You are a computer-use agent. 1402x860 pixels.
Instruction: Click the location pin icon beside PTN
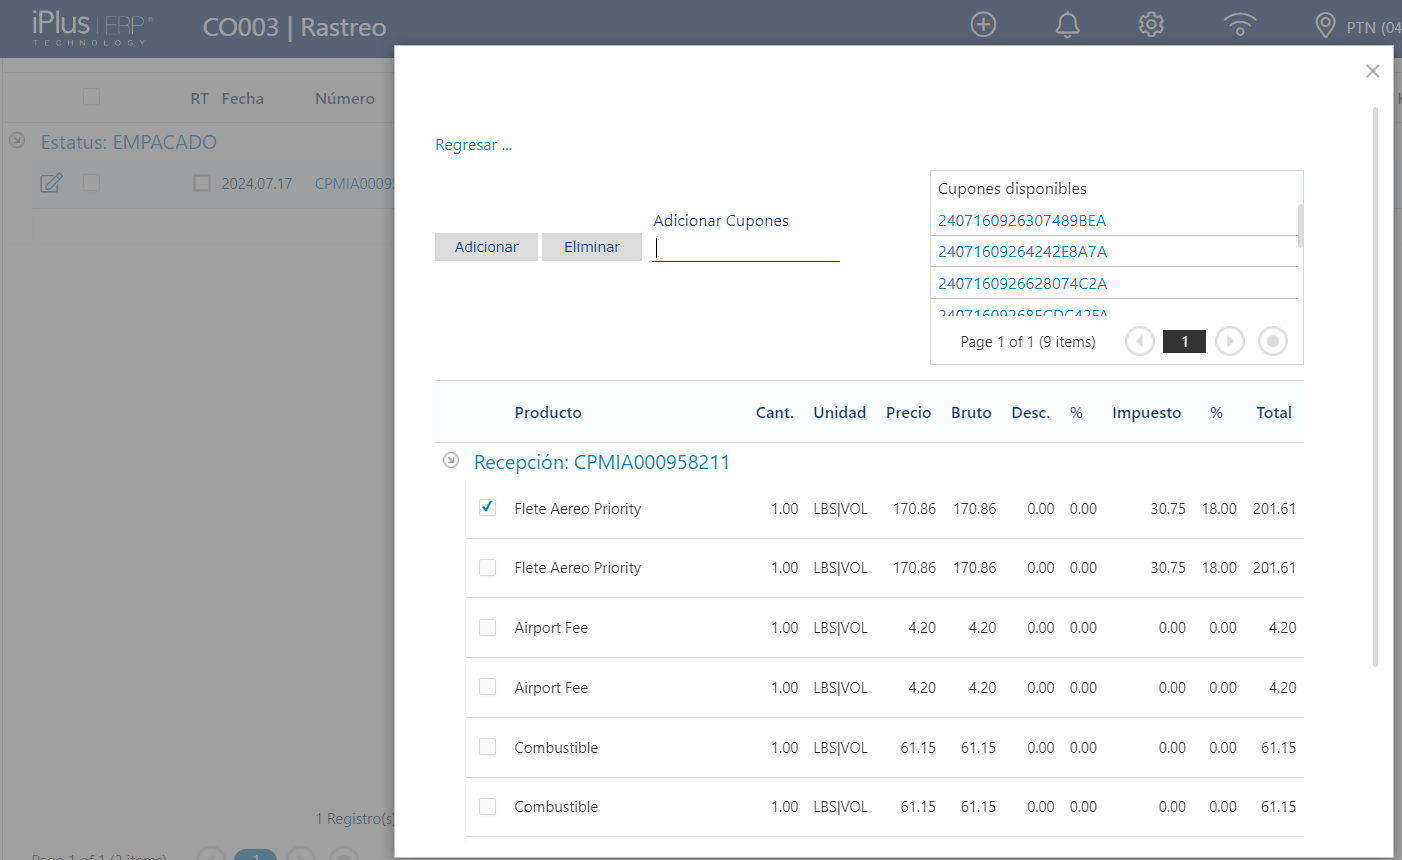tap(1325, 25)
